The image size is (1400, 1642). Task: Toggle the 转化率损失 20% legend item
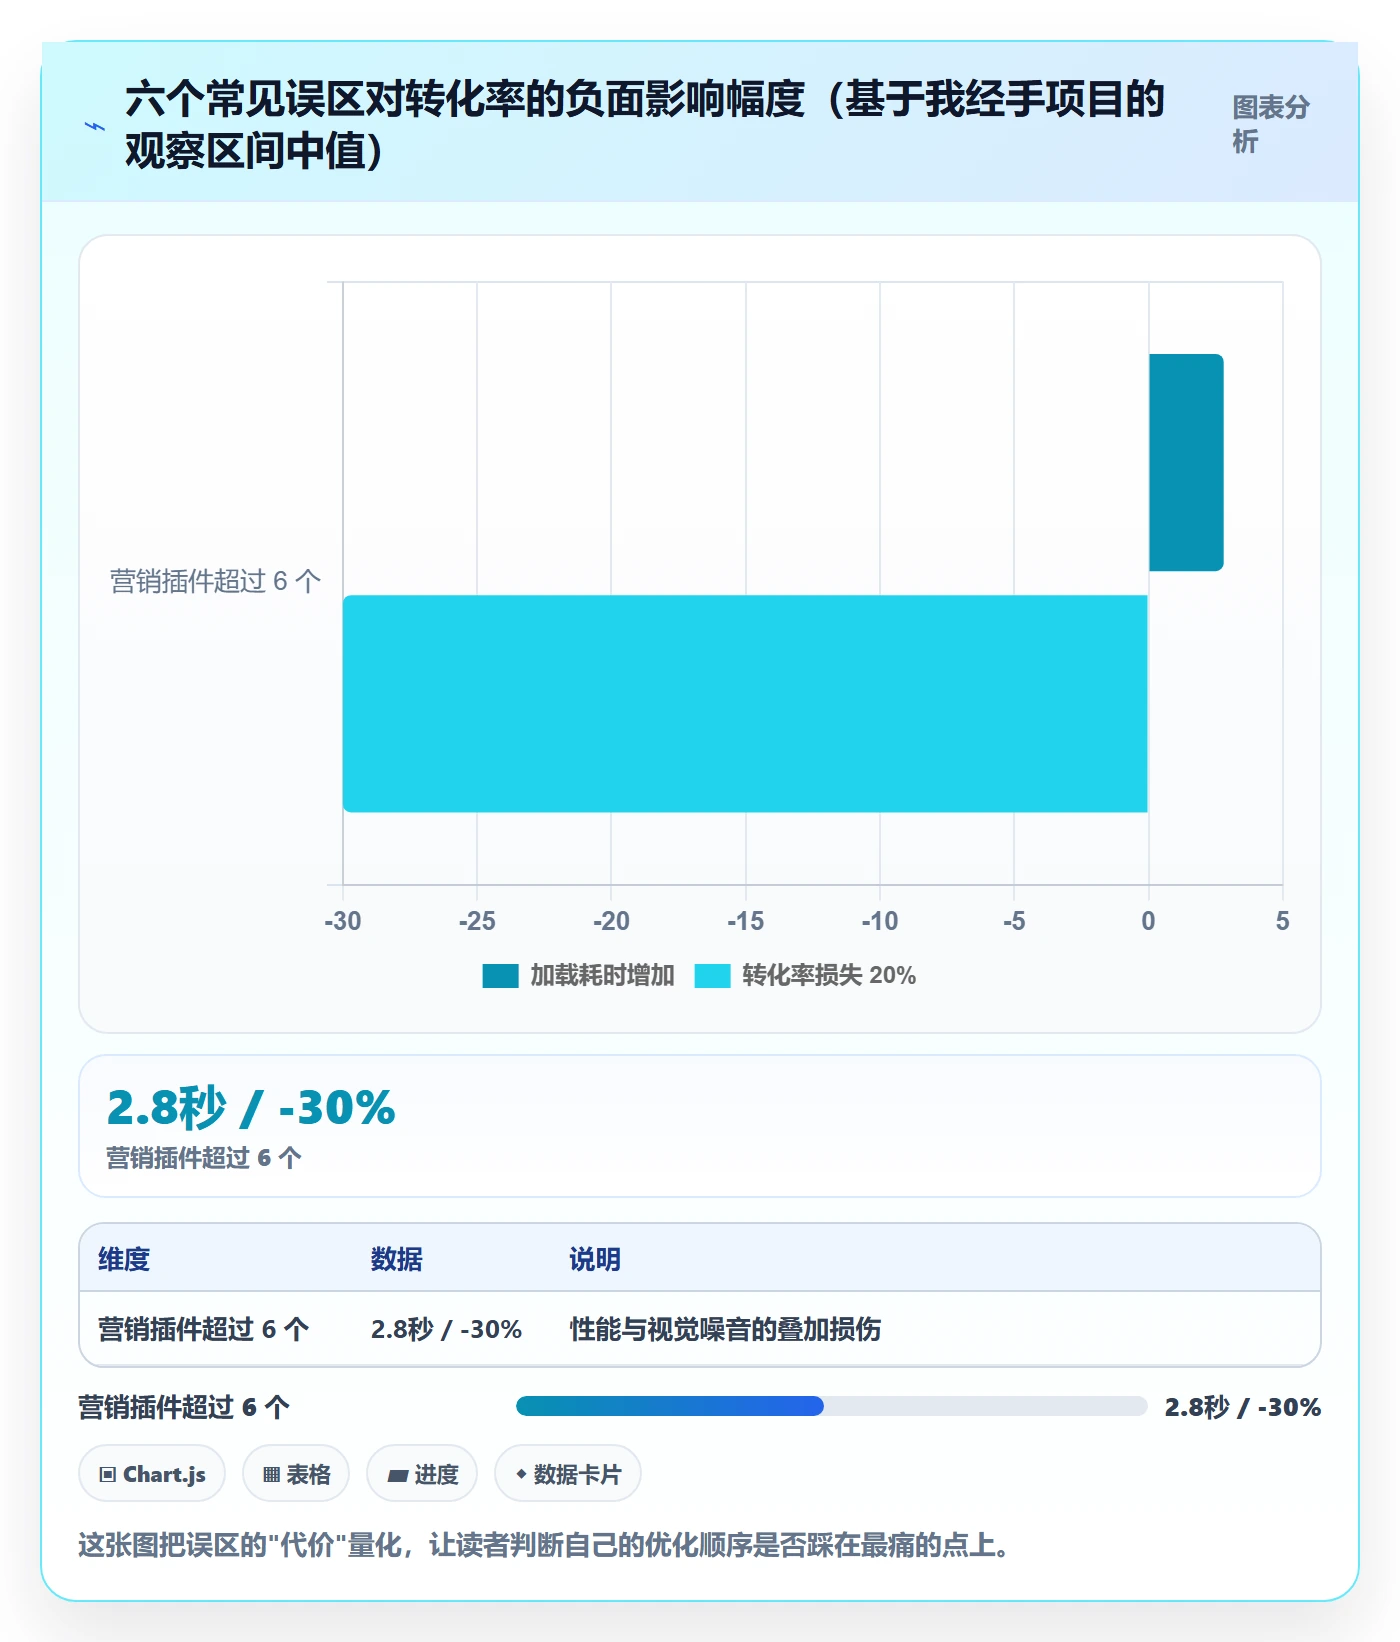pos(805,975)
